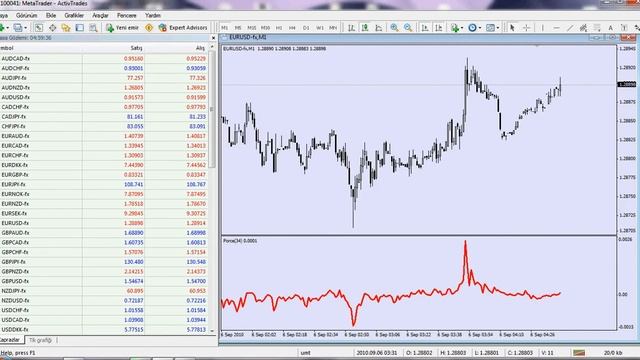Viewport: 640px width, 360px height.
Task: Show the Terminal panel icon
Action: tap(80, 28)
